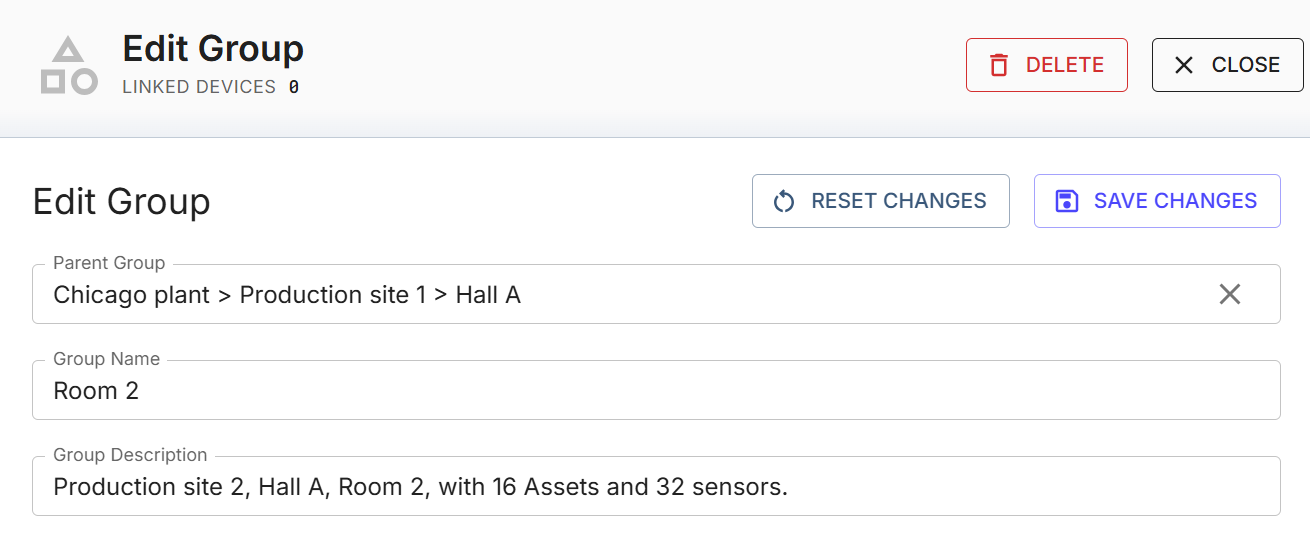Screen dimensions: 1310x559
Task: Click the Group Name field label
Action: pos(106,359)
